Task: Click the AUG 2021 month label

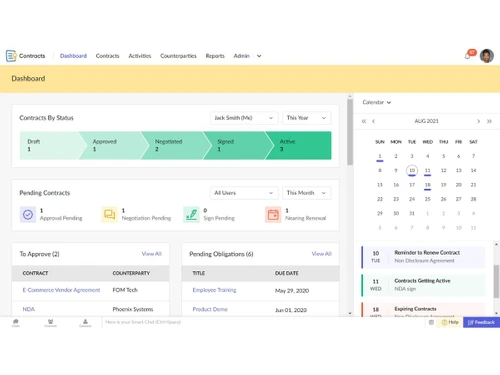Action: click(426, 121)
